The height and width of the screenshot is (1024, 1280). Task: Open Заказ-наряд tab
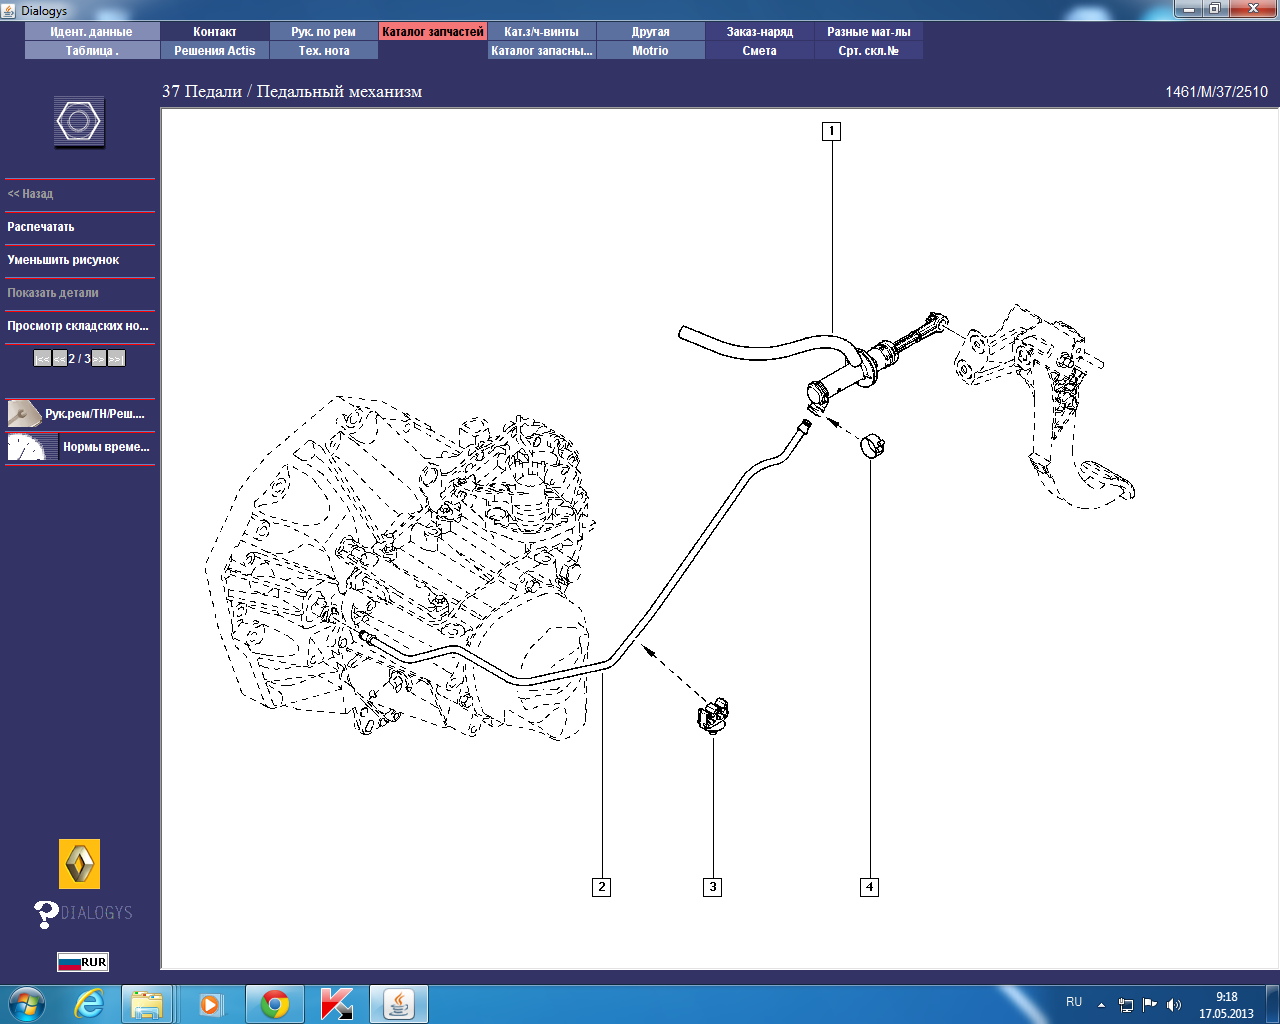(760, 32)
